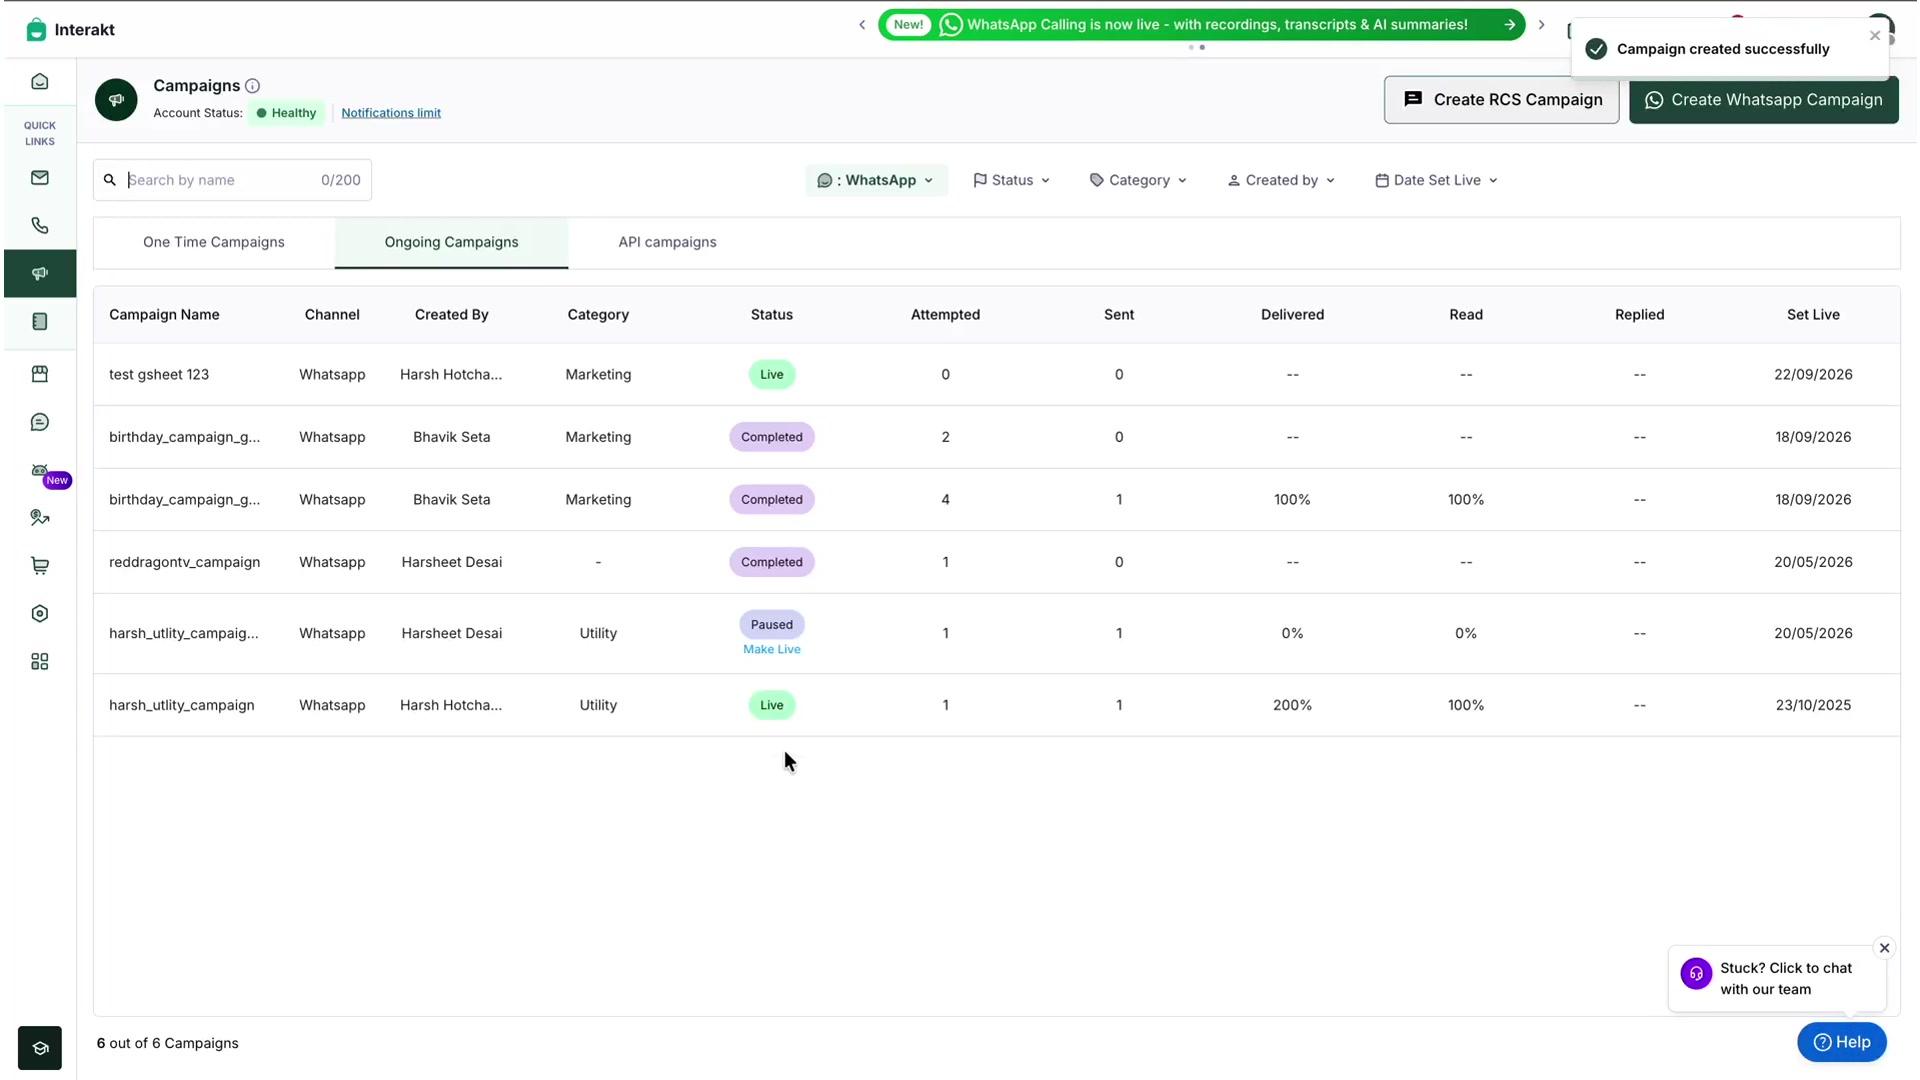Switch to API campaigns tab

point(667,242)
